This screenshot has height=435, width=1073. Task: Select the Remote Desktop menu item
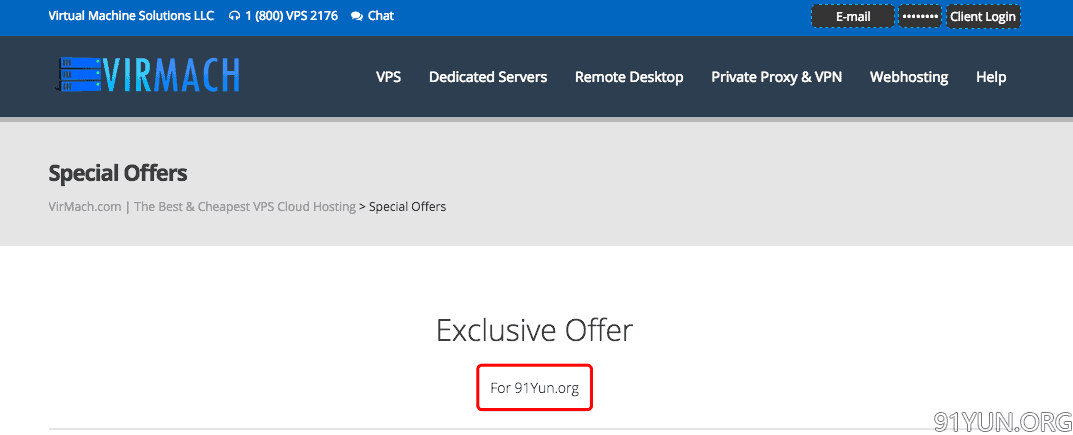coord(629,77)
